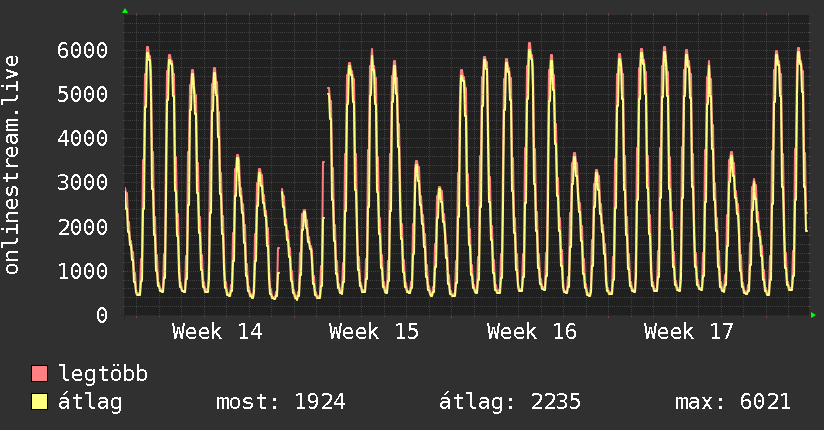Image resolution: width=824 pixels, height=430 pixels.
Task: Select the Week 14 axis label
Action: [217, 331]
